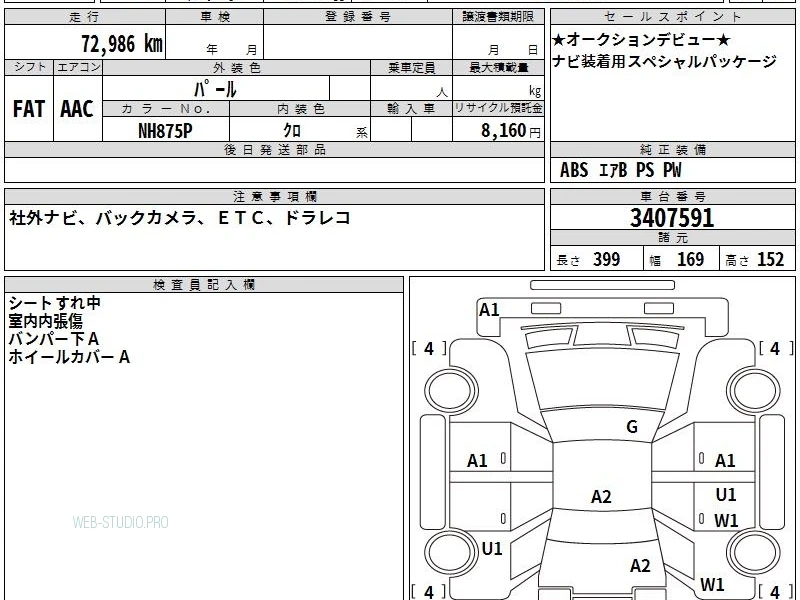Click the A2 mark on the car roof
Screen dimensions: 800x600
(601, 496)
